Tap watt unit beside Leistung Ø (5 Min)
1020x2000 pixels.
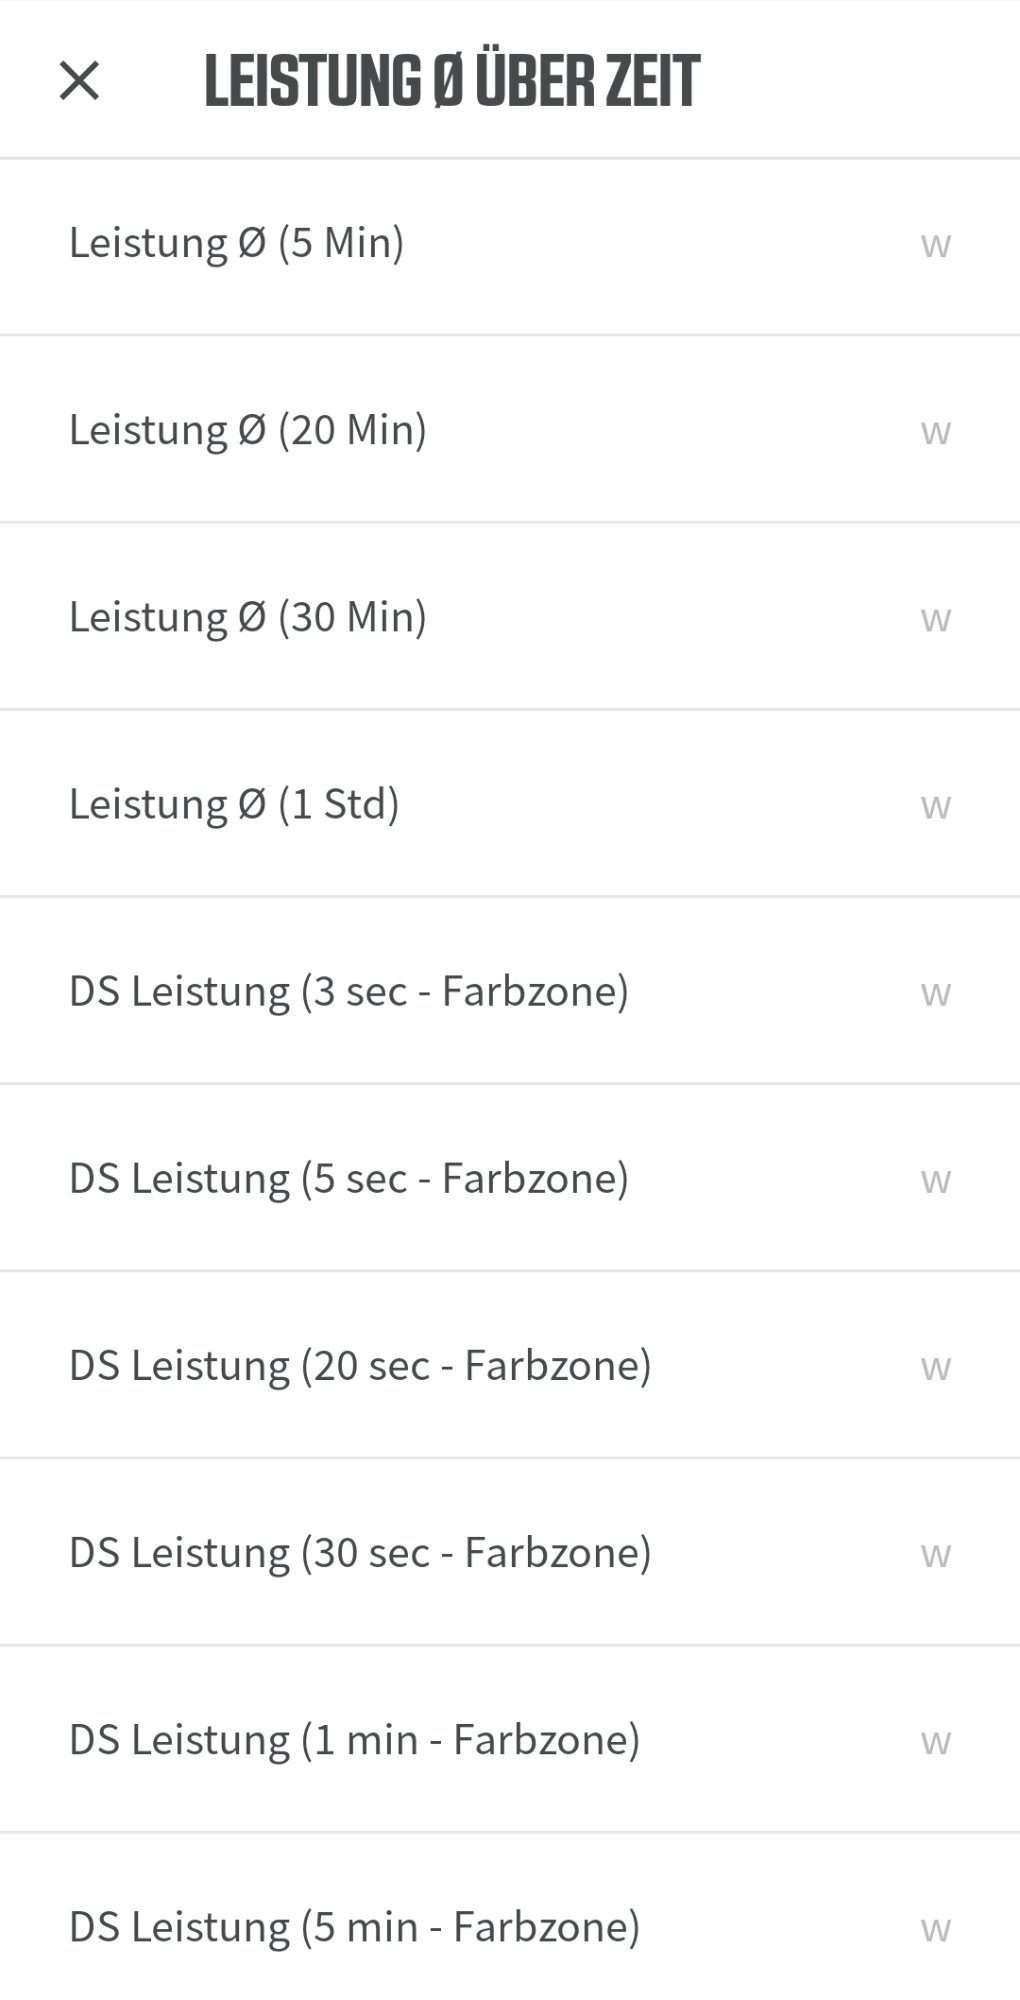click(x=935, y=244)
